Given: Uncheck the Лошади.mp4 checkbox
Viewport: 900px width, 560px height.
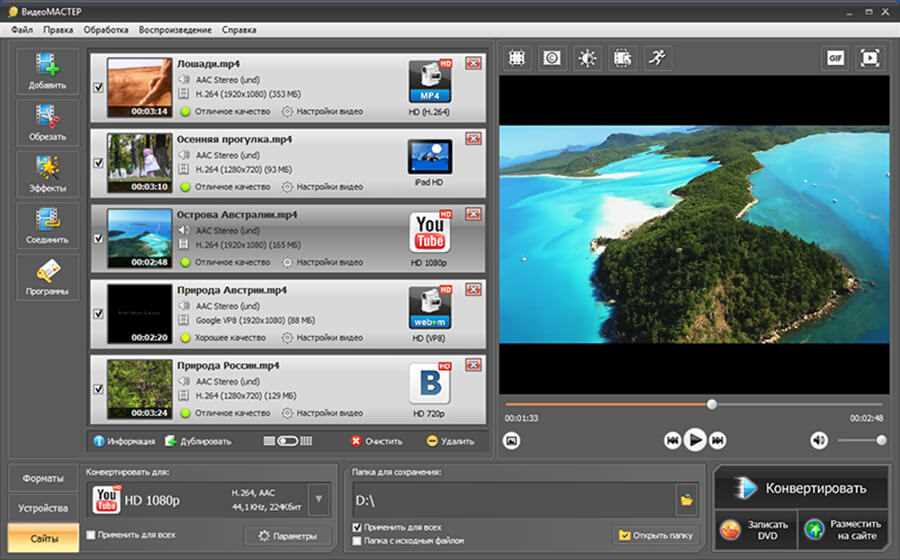Looking at the screenshot, I should pos(99,87).
